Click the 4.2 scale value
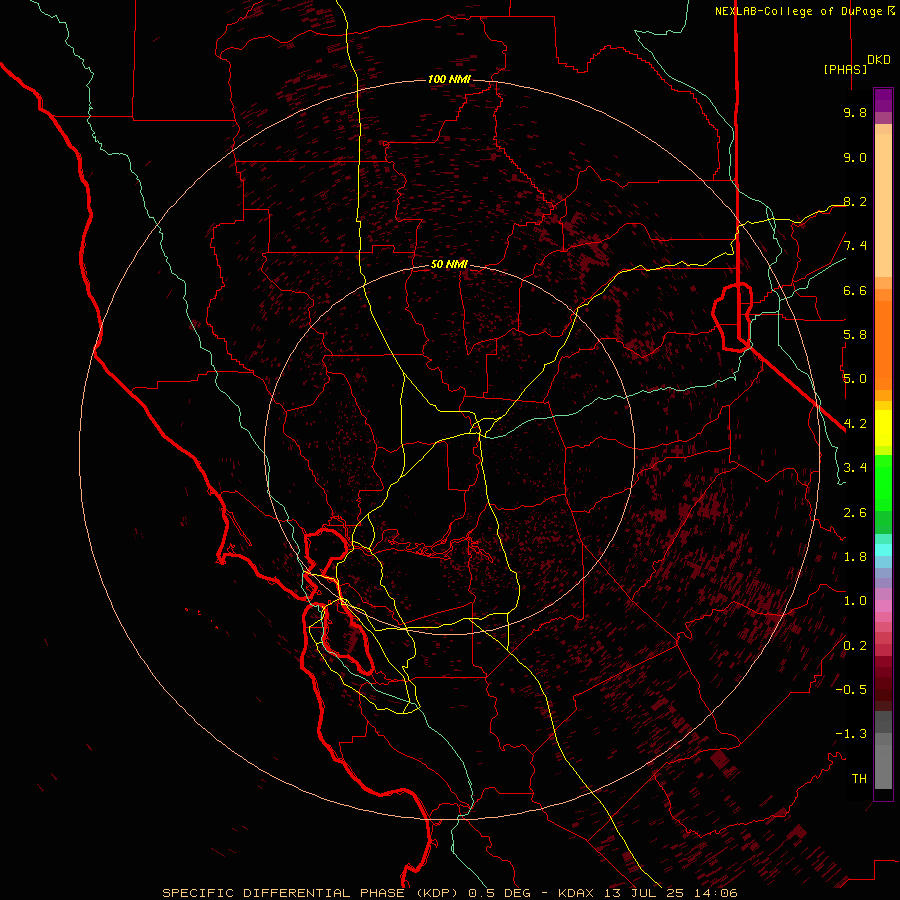 pyautogui.click(x=855, y=424)
